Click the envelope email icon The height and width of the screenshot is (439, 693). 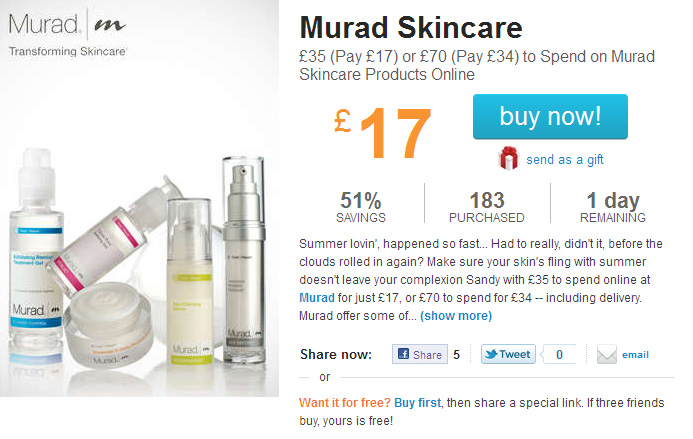607,355
